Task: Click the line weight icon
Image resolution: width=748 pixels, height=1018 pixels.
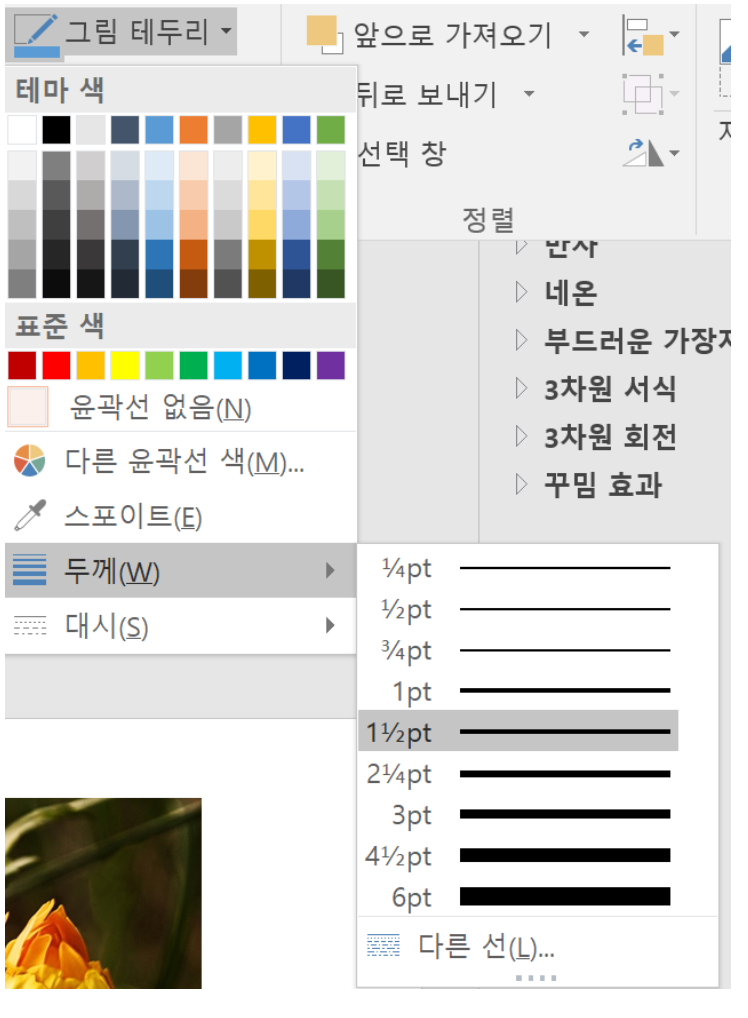Action: tap(30, 570)
